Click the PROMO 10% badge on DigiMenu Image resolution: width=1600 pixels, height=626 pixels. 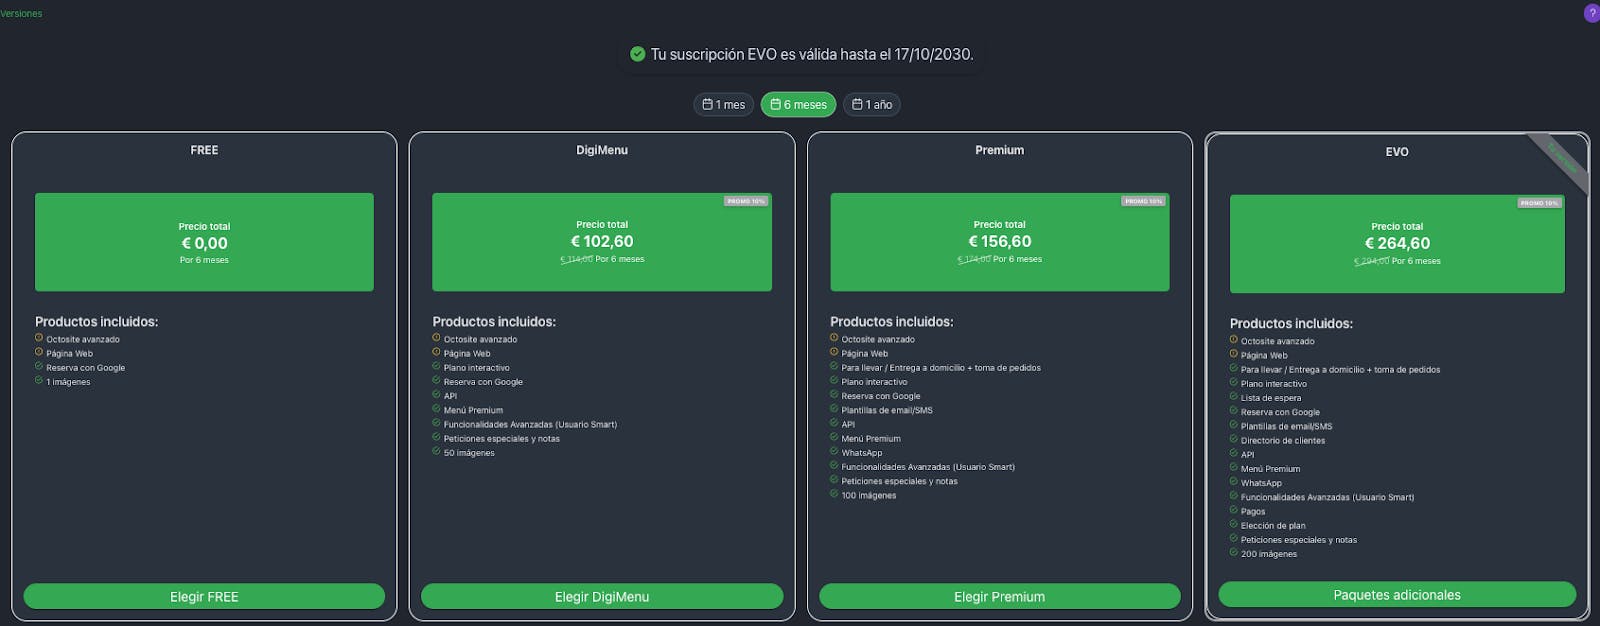[746, 201]
